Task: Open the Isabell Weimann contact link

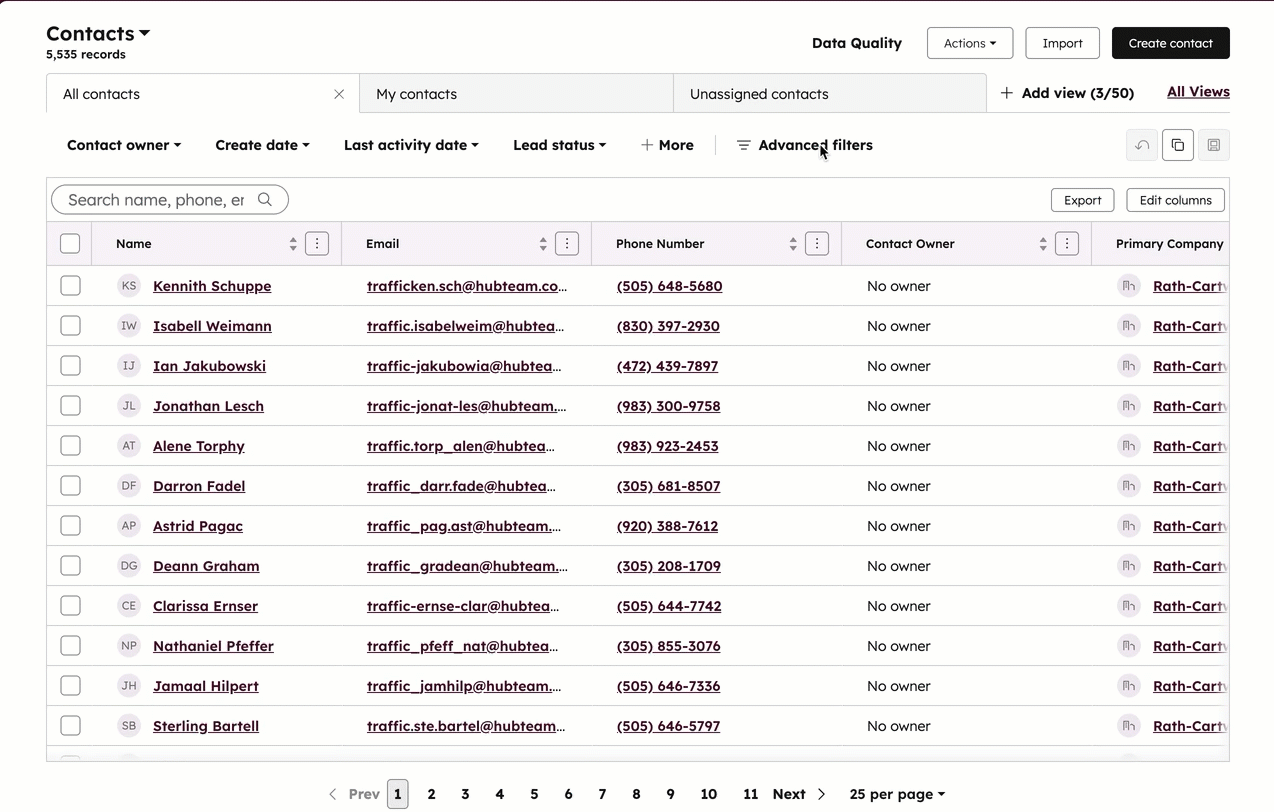Action: 212,326
